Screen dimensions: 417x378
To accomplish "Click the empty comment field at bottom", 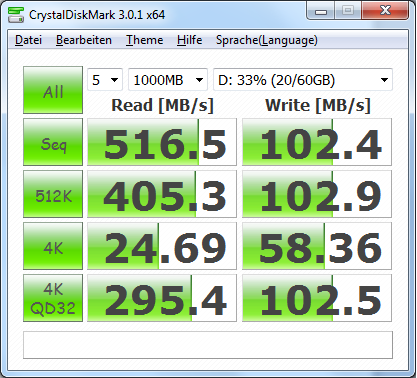I will coord(208,345).
